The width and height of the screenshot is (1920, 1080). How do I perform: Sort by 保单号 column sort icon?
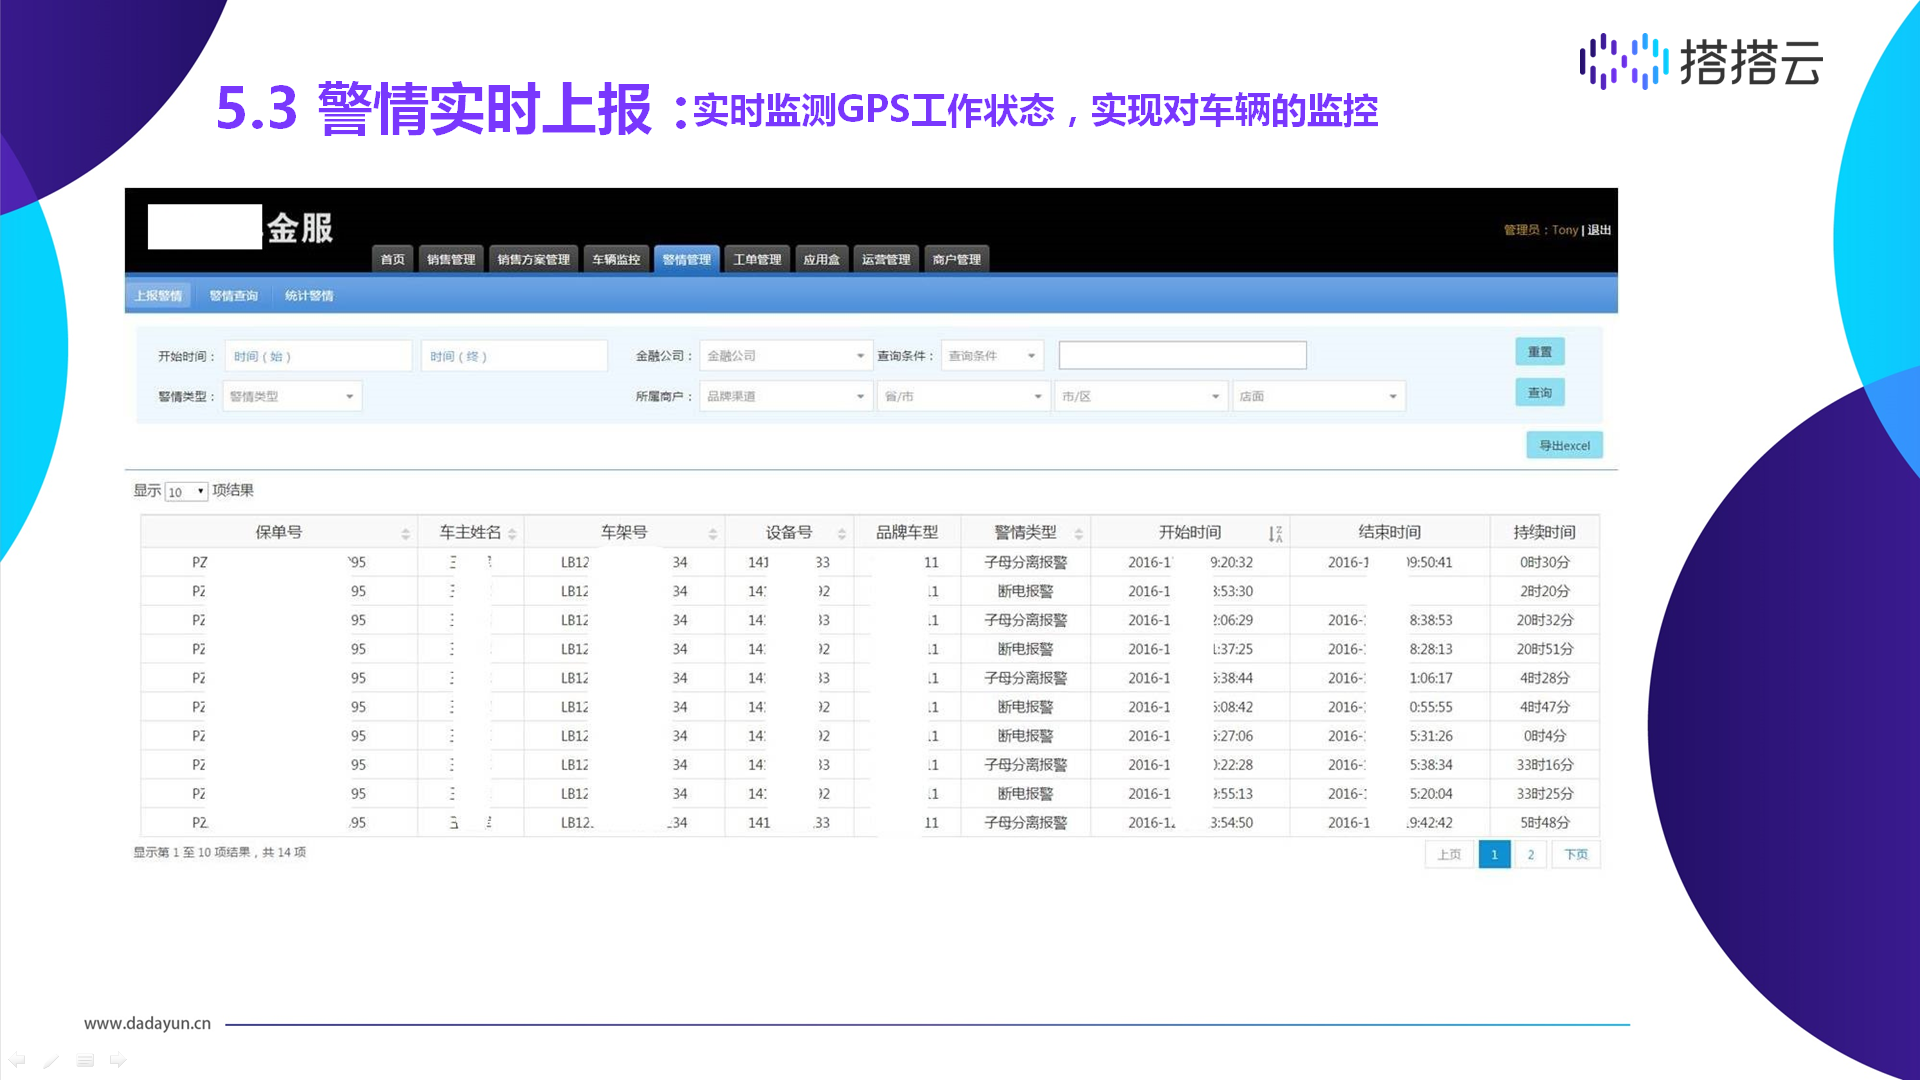(405, 534)
